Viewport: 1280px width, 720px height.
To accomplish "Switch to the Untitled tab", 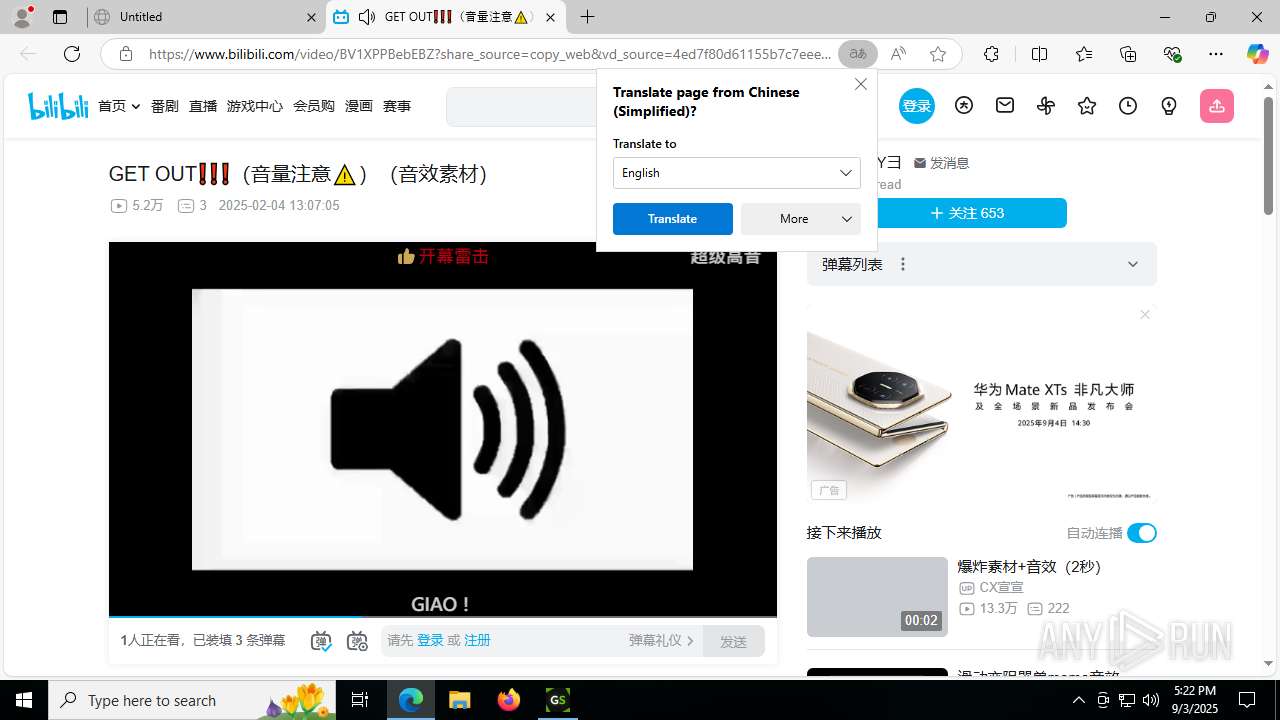I will click(x=205, y=17).
